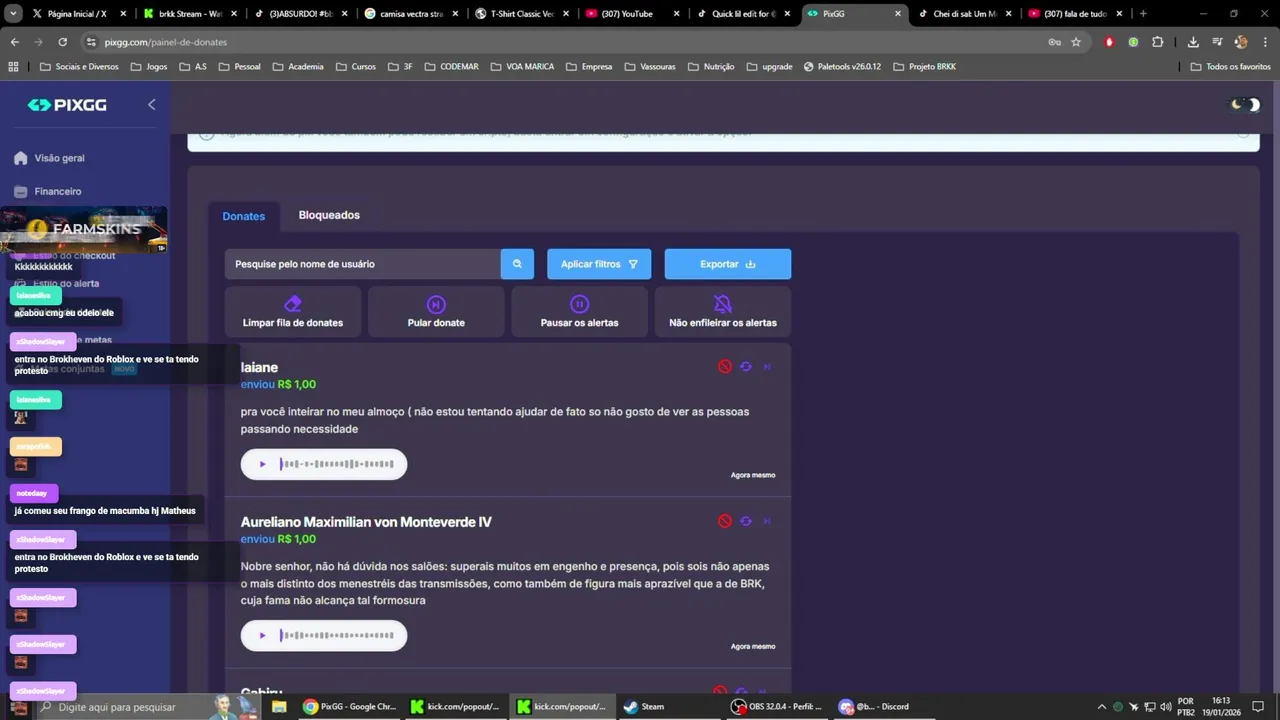The image size is (1280, 720).
Task: Block donor Aureliano Maximilian von Monteverde IV
Action: (x=725, y=521)
